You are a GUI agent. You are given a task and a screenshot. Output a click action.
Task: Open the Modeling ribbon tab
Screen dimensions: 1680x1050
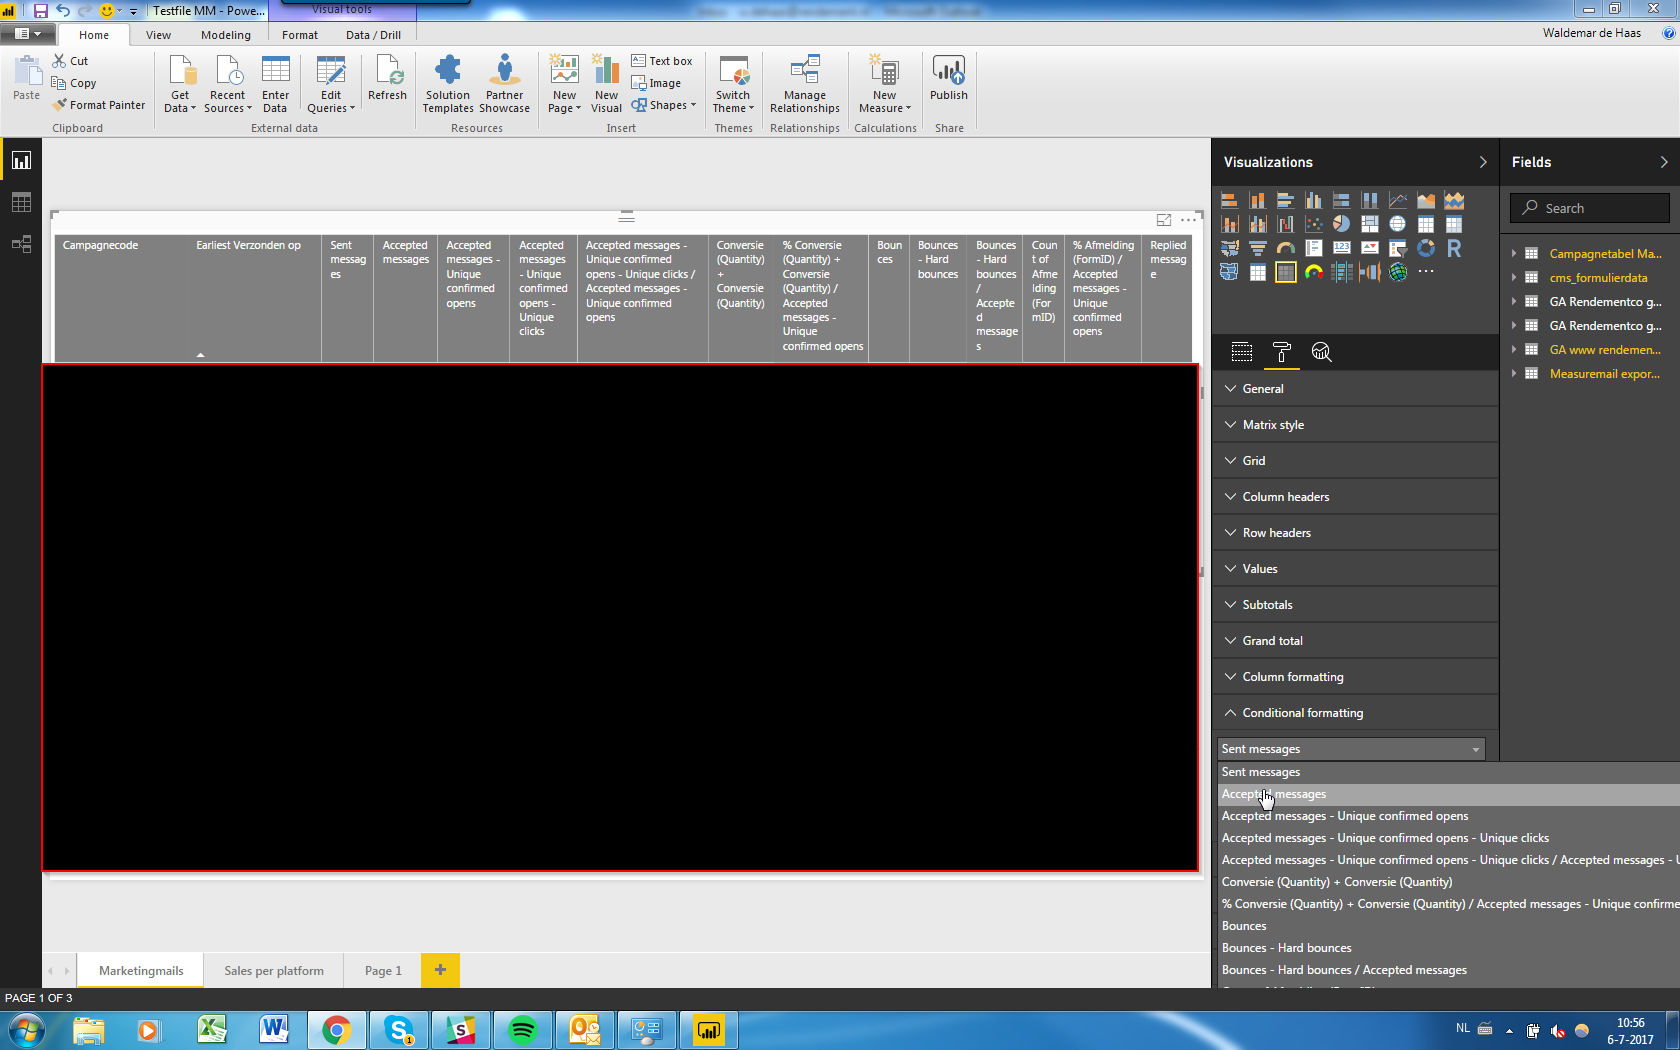coord(226,35)
